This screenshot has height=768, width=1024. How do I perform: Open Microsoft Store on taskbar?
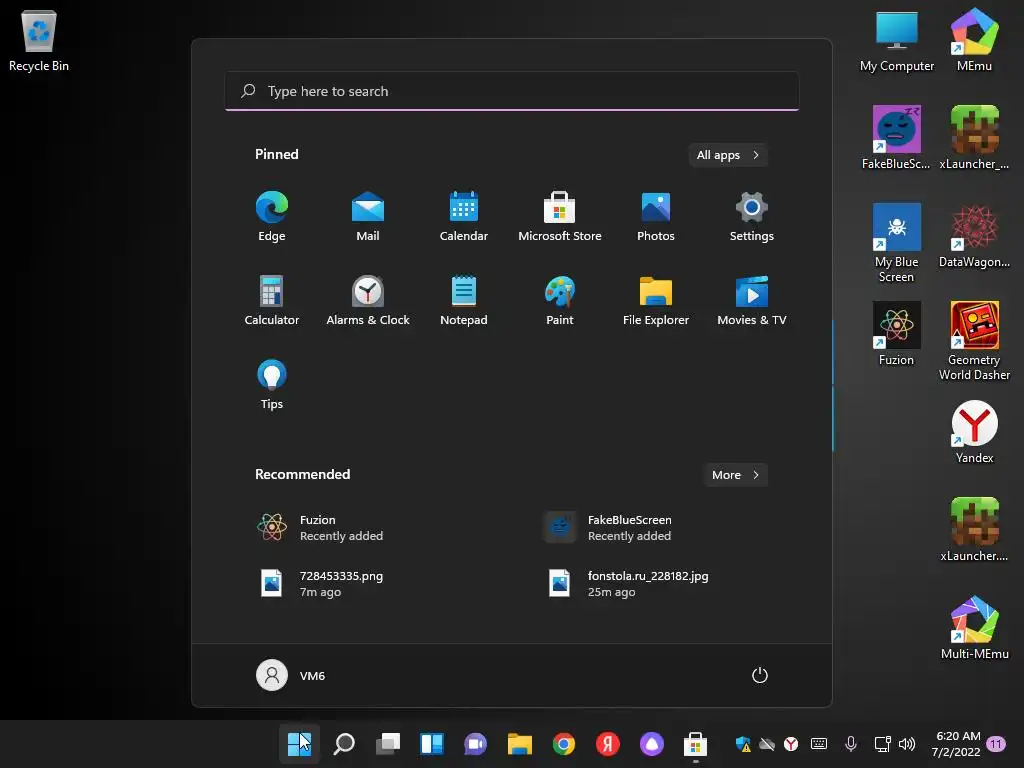(x=696, y=744)
